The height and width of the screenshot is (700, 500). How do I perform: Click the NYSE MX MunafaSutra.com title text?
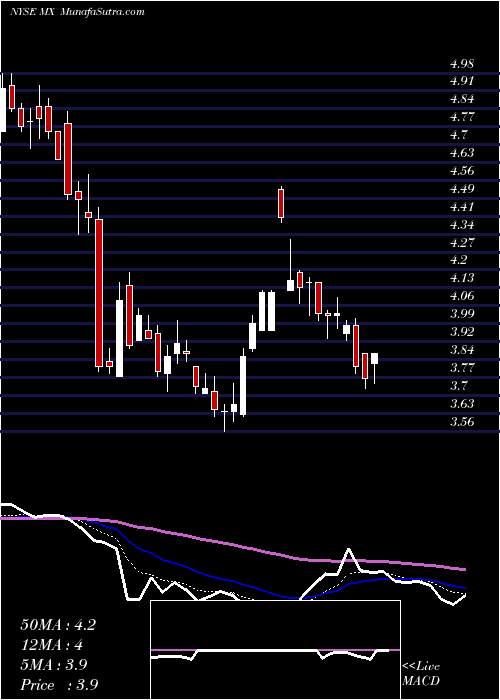click(77, 12)
